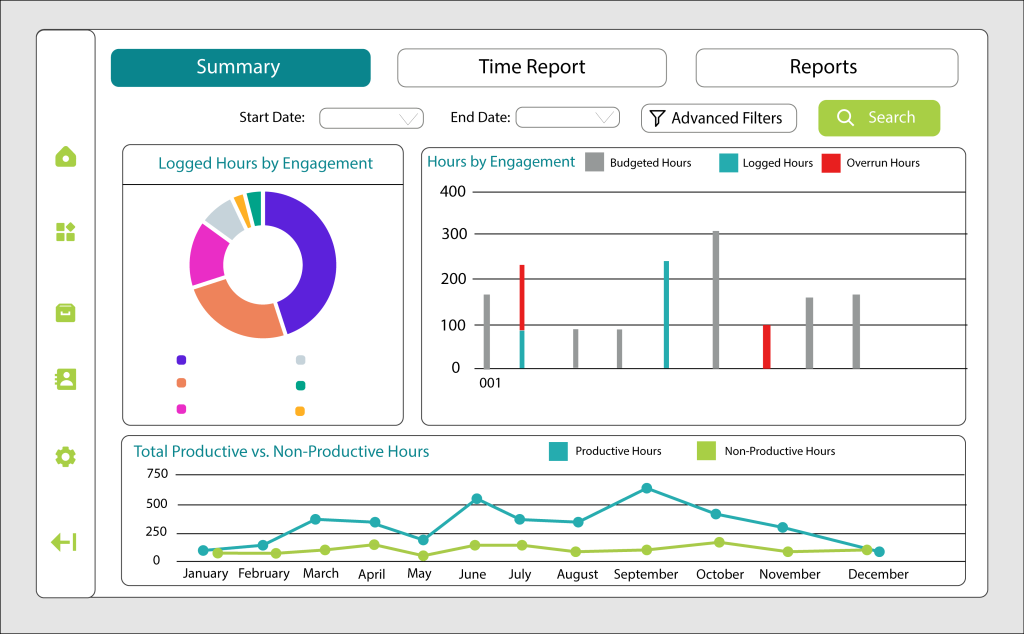
Task: Click the magnifier icon on Search
Action: (845, 118)
